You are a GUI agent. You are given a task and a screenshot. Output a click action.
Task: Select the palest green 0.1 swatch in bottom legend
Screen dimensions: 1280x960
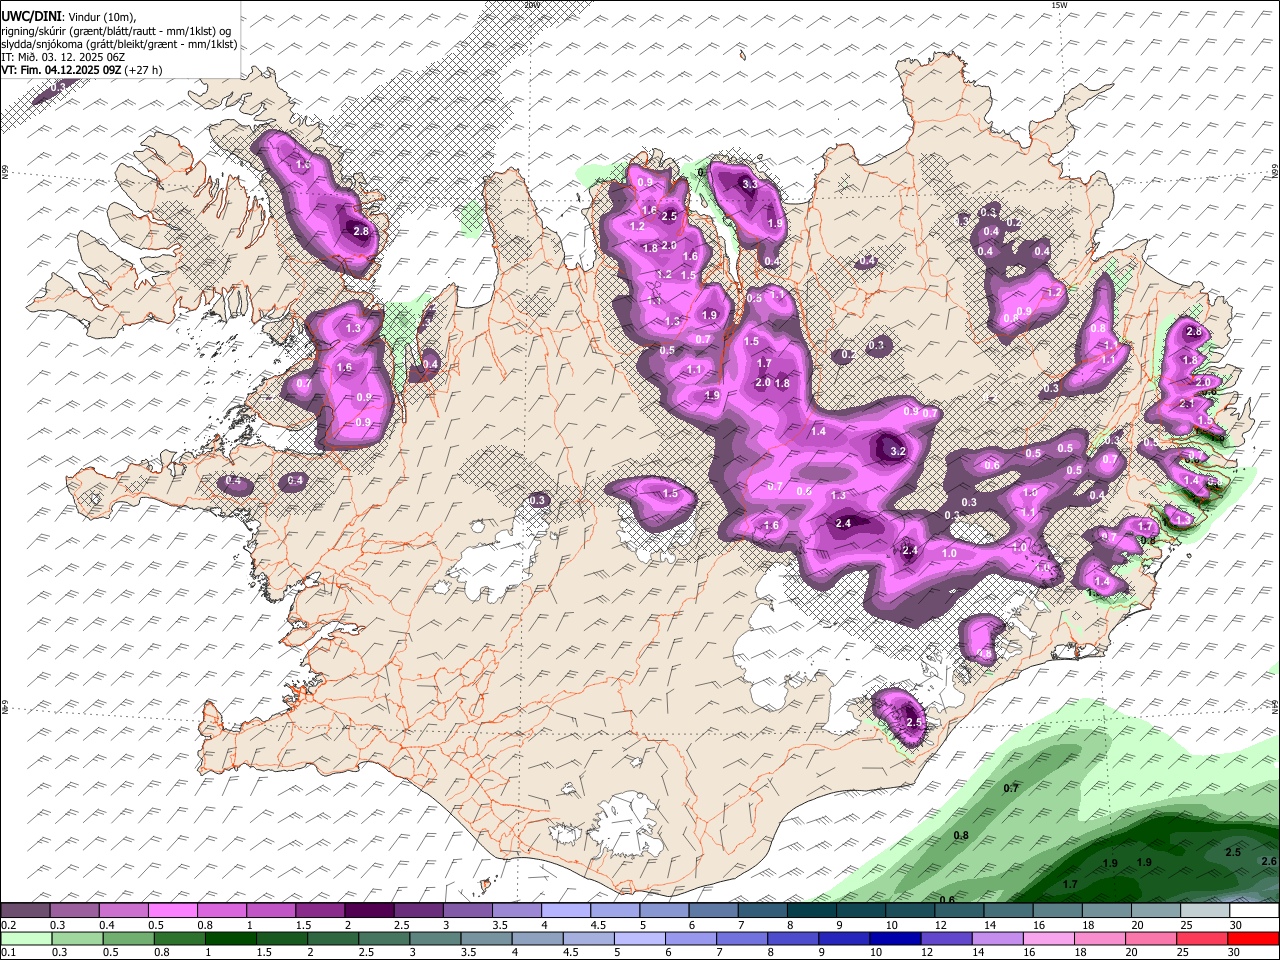tap(25, 938)
